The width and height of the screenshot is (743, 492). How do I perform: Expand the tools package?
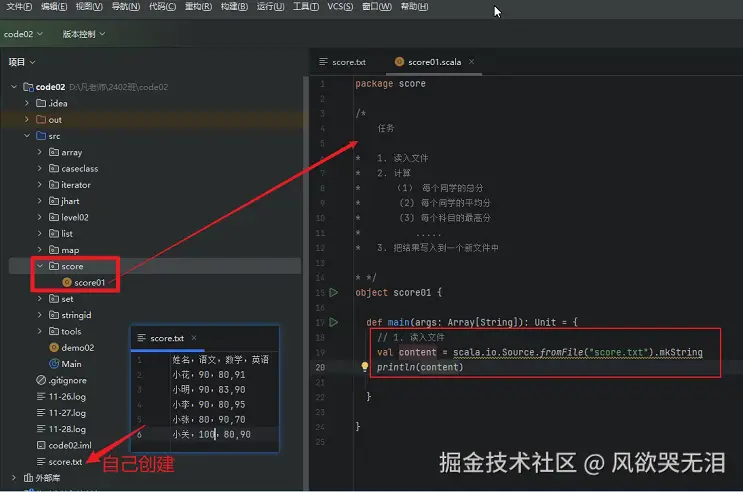click(40, 331)
